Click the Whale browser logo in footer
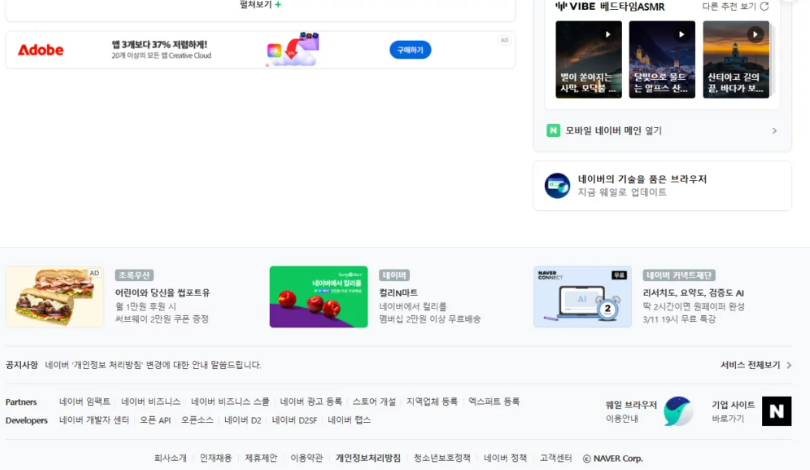The height and width of the screenshot is (470, 810). (x=678, y=411)
